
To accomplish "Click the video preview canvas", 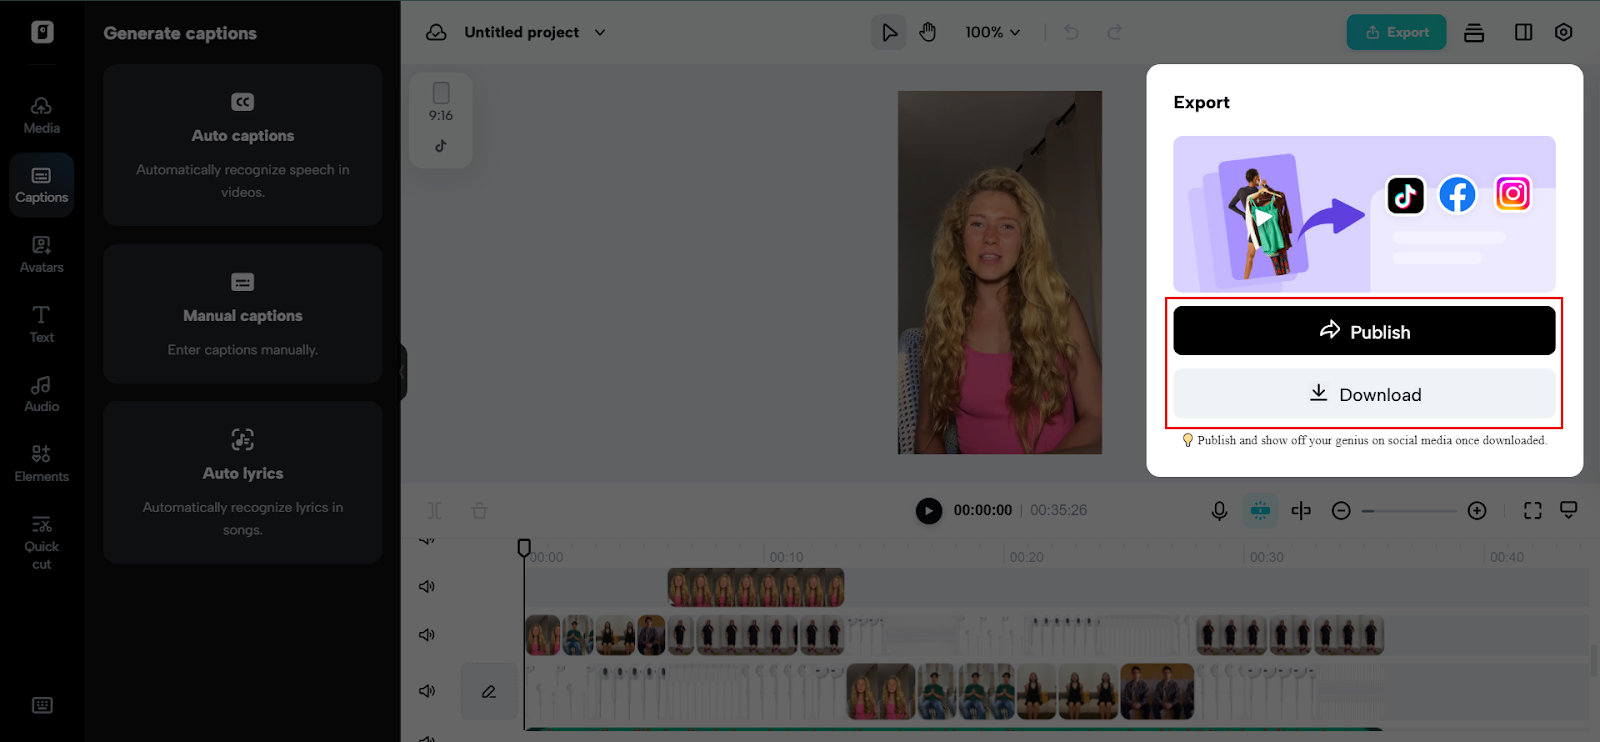I will point(1000,272).
